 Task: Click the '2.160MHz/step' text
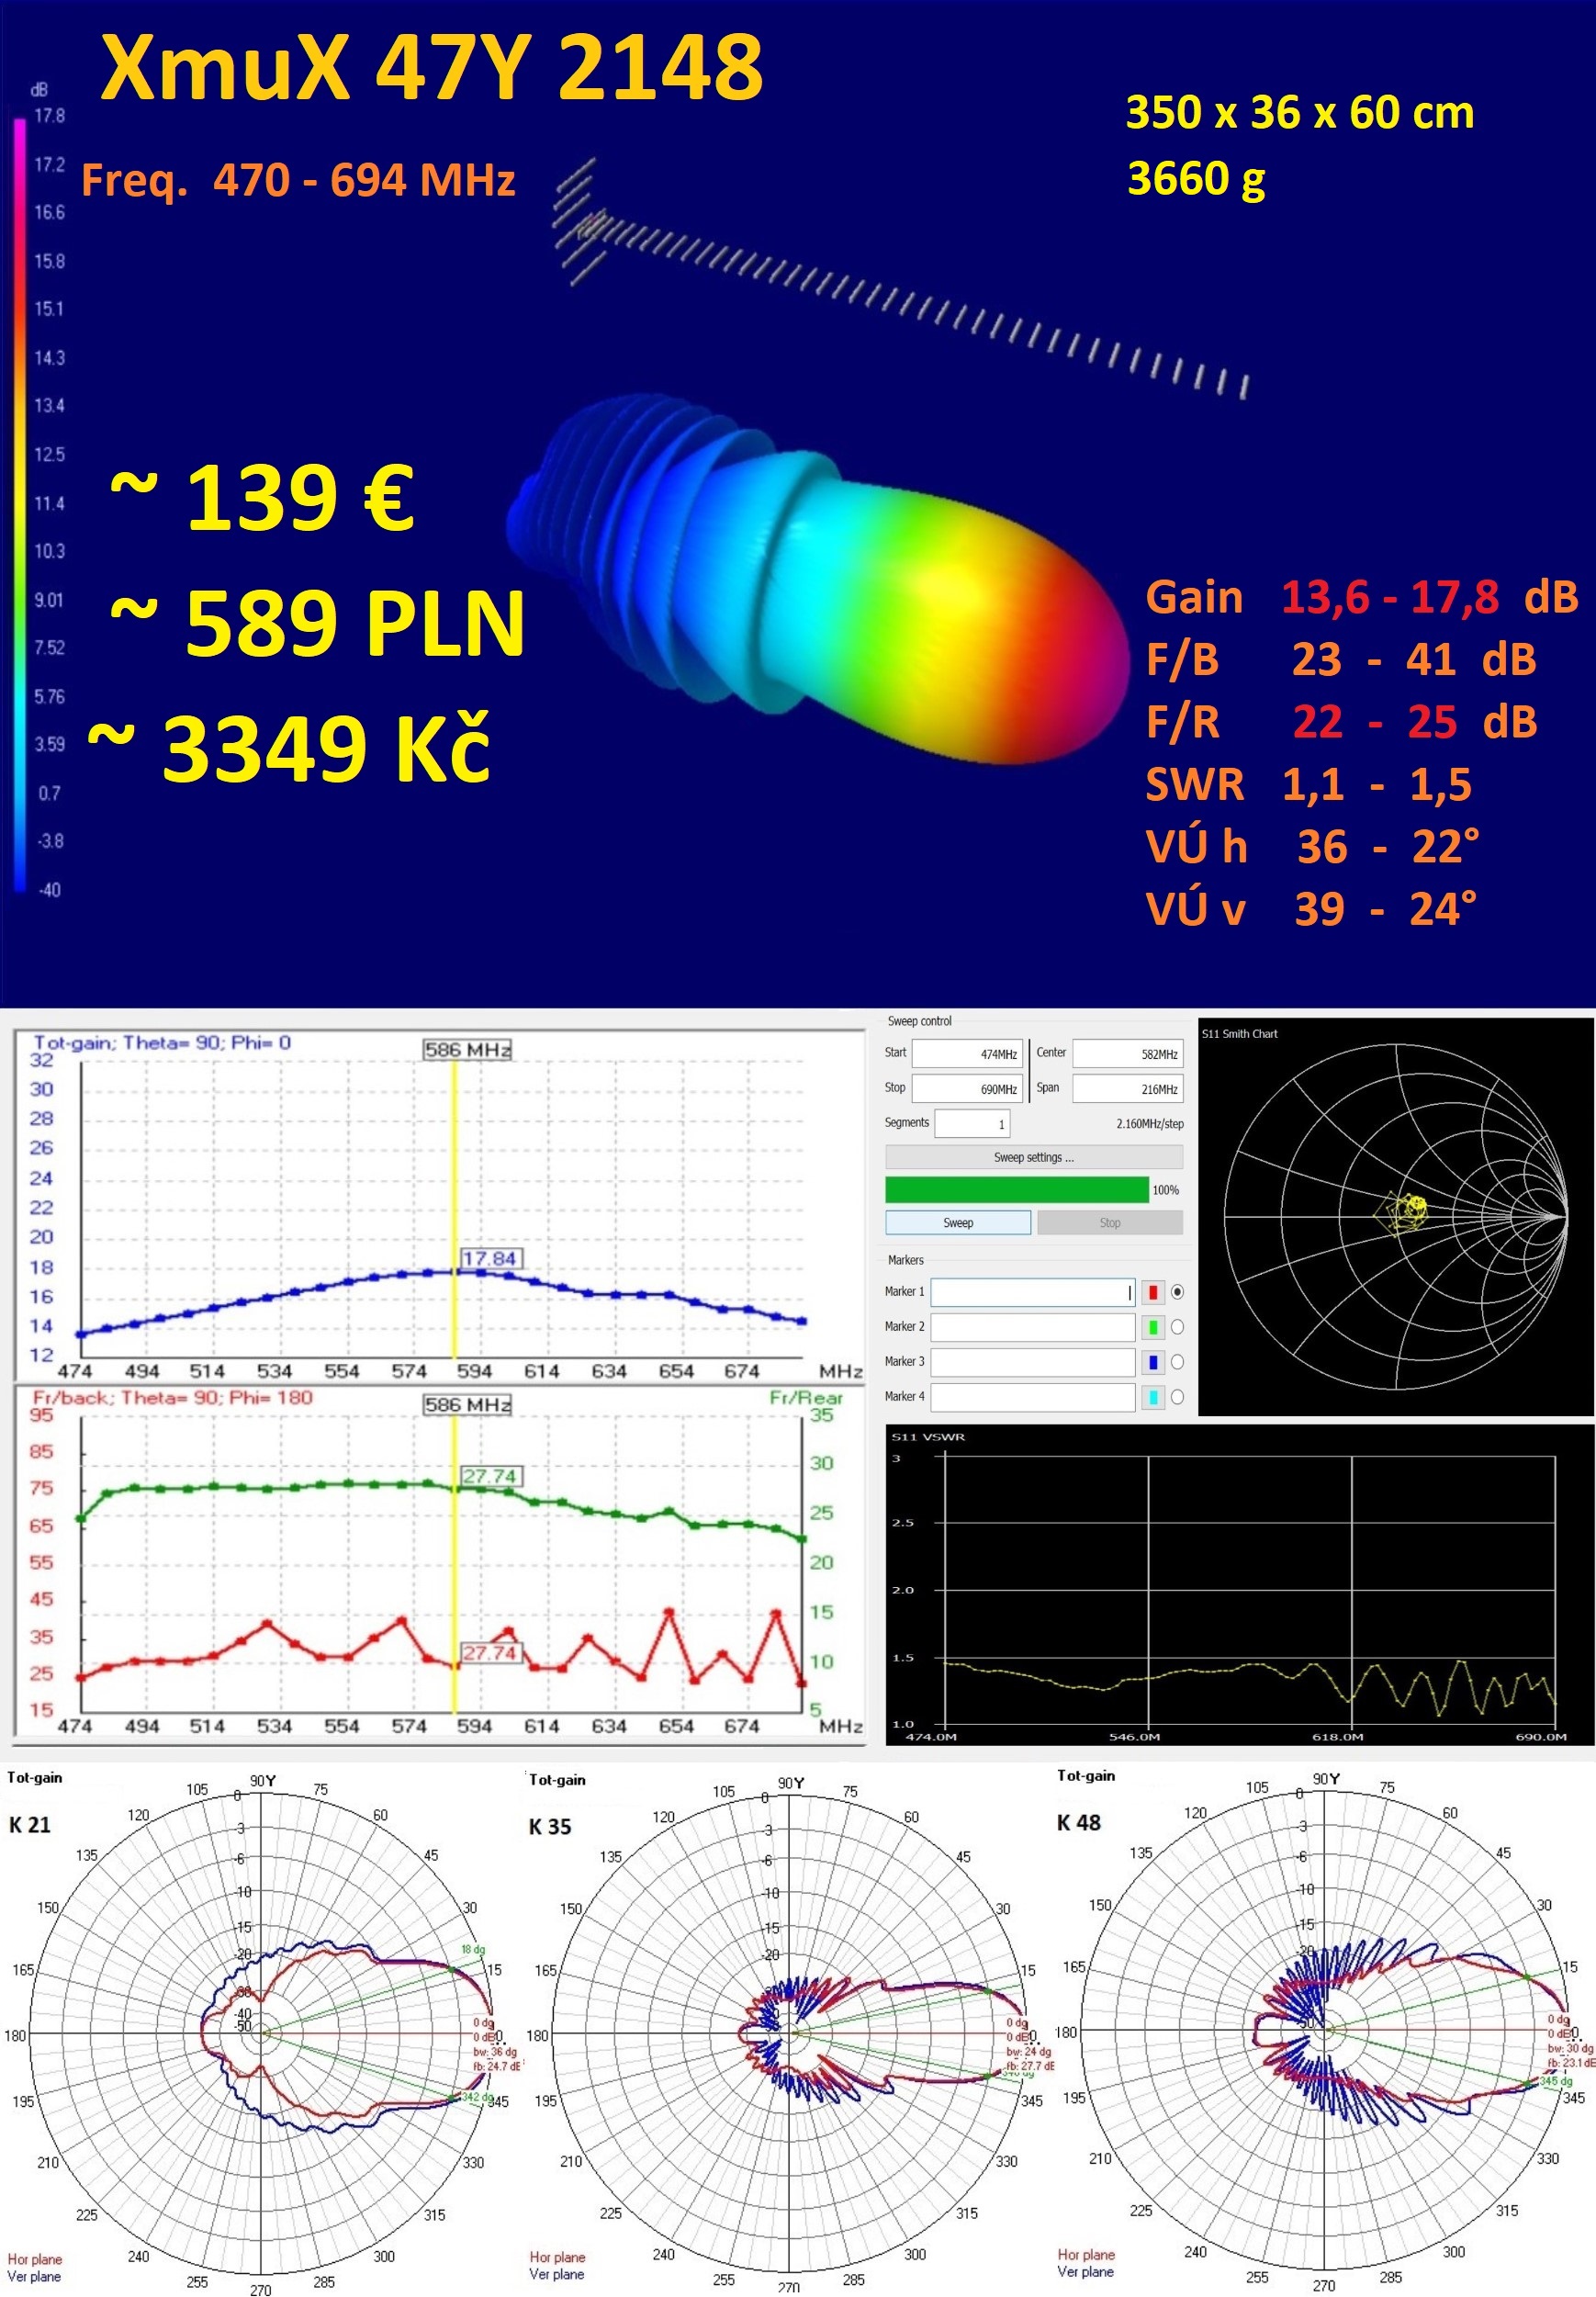[1149, 1124]
